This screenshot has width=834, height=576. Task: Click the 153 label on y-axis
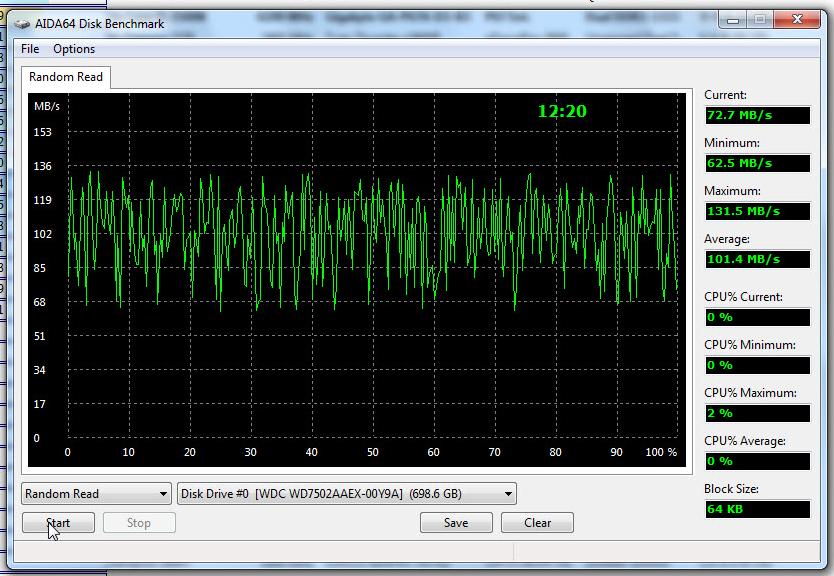pos(43,132)
